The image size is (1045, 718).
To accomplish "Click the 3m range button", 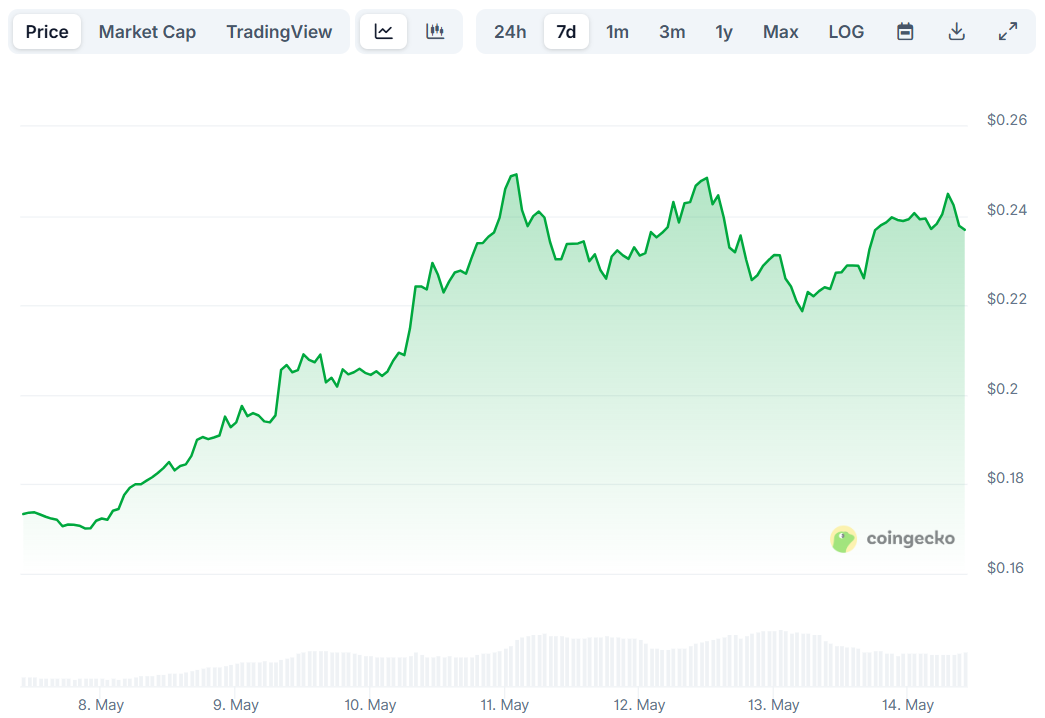I will click(x=672, y=31).
